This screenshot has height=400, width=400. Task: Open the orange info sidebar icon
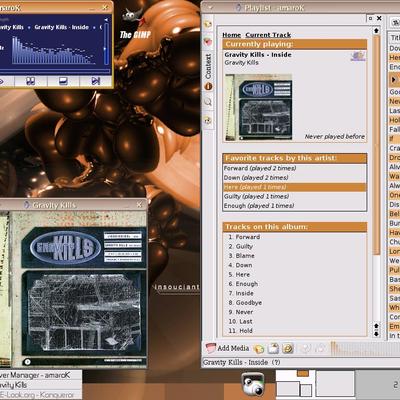208,87
